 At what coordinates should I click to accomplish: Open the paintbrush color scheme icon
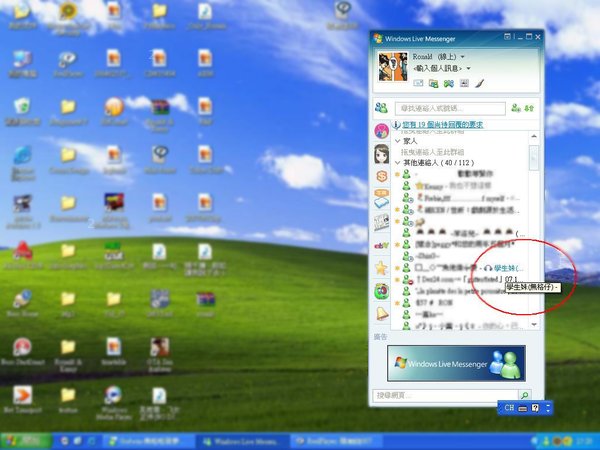(x=479, y=83)
